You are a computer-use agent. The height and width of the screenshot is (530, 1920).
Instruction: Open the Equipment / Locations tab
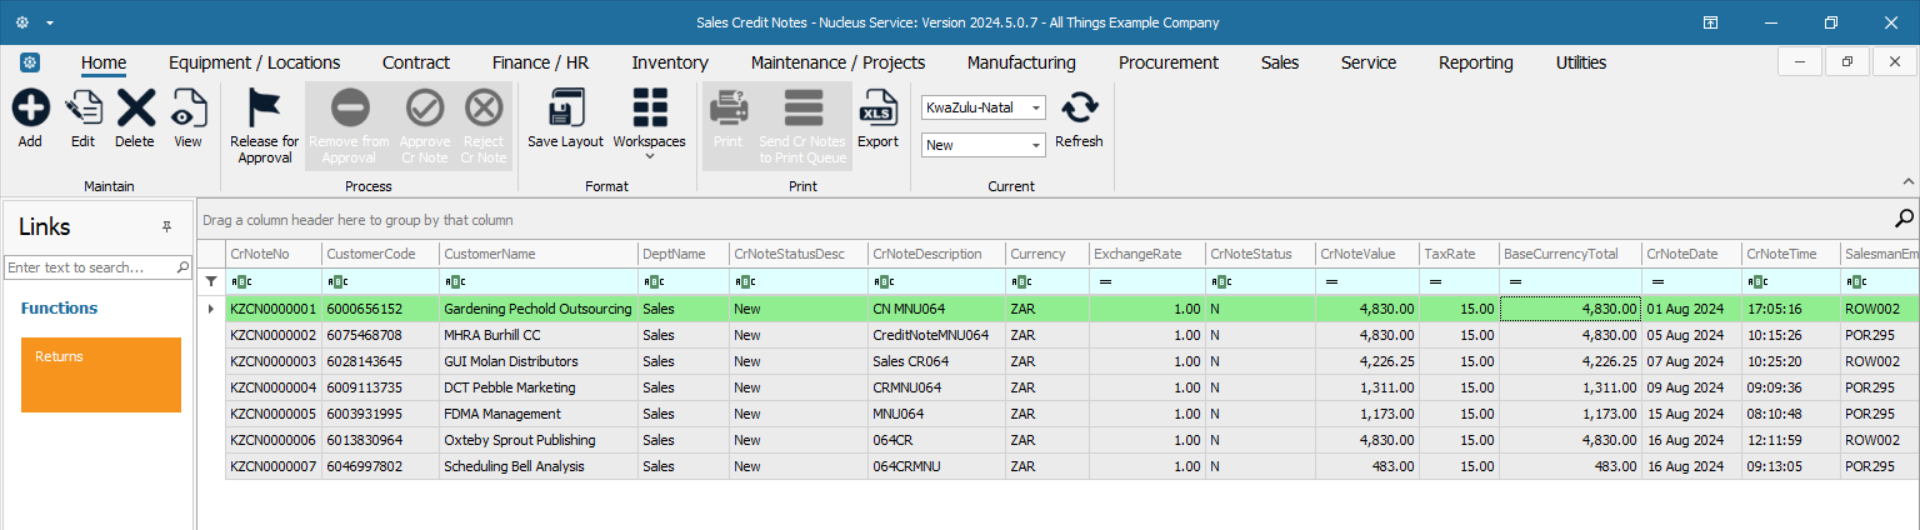(254, 62)
